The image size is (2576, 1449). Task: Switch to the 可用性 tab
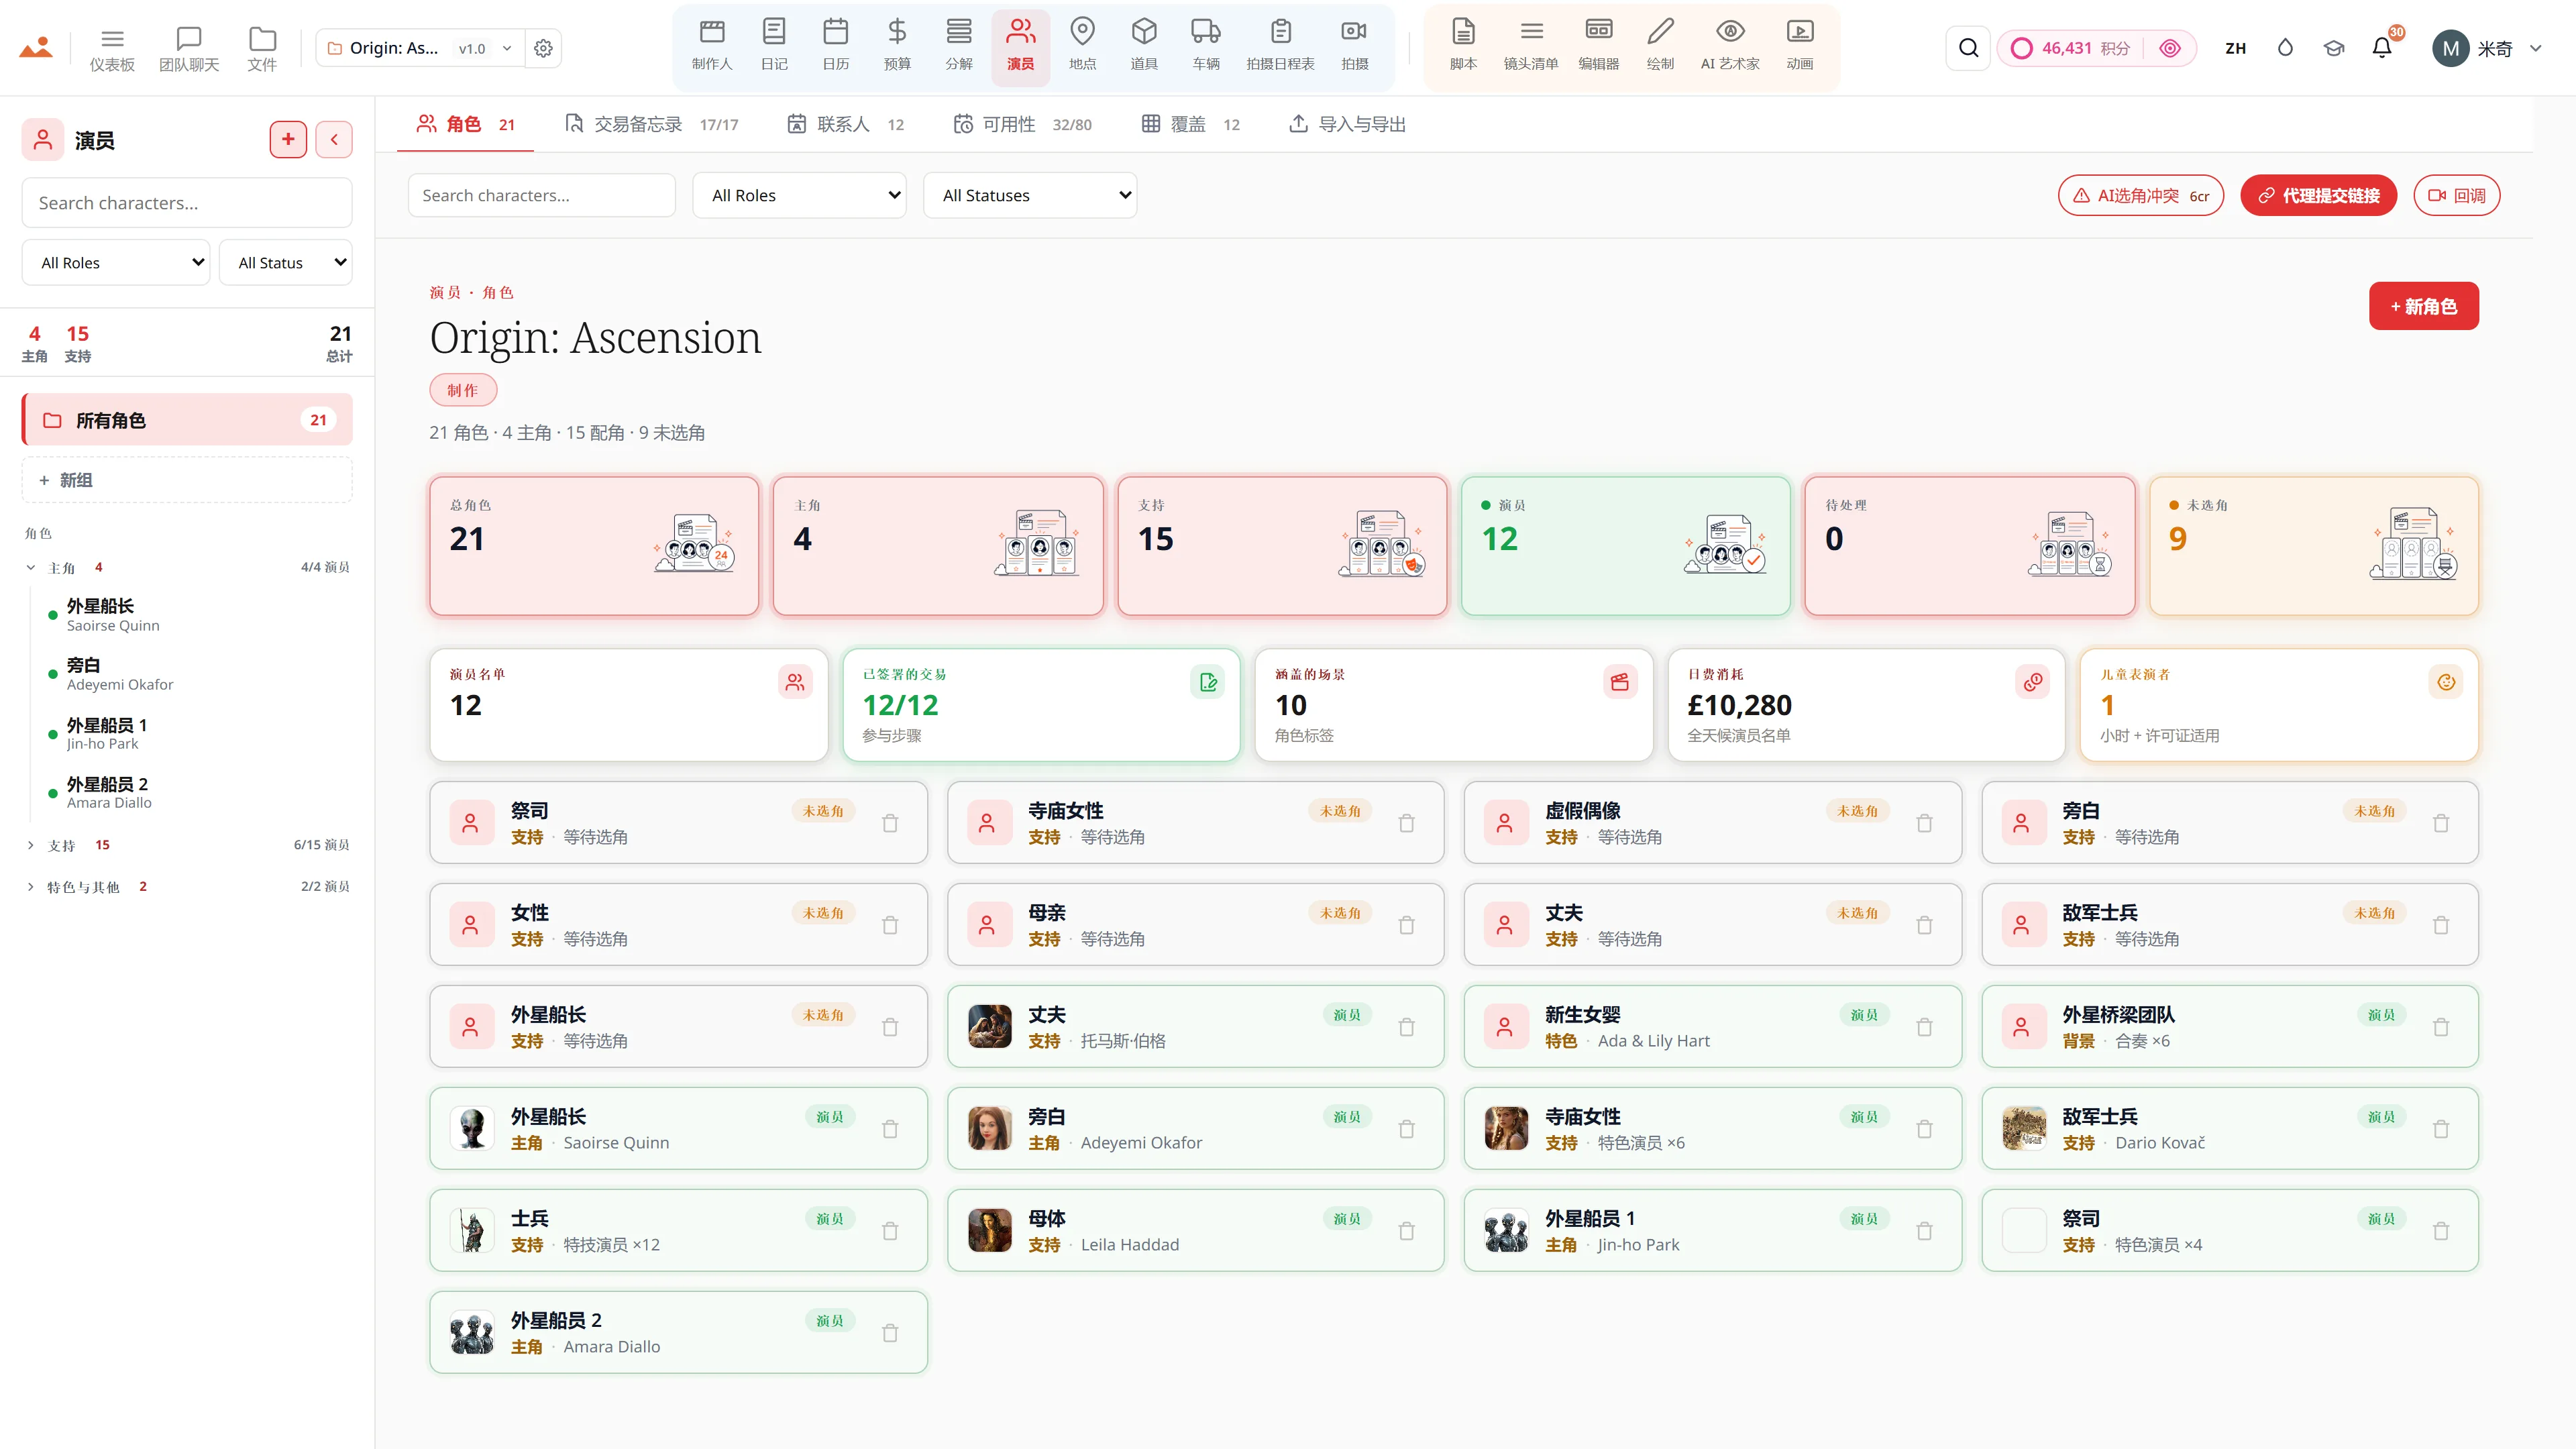(x=1022, y=124)
